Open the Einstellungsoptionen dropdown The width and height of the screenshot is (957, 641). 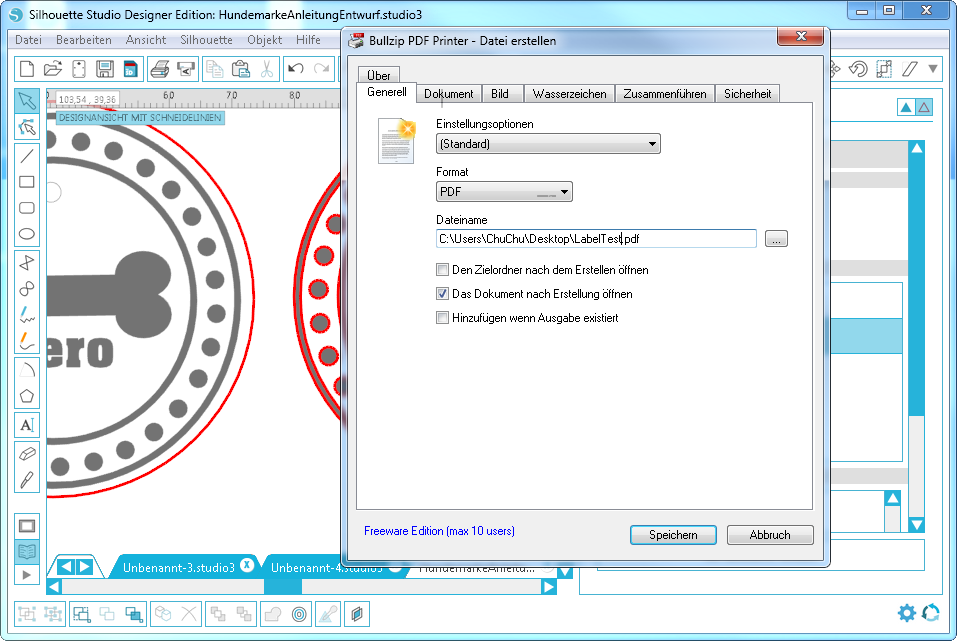[x=548, y=144]
